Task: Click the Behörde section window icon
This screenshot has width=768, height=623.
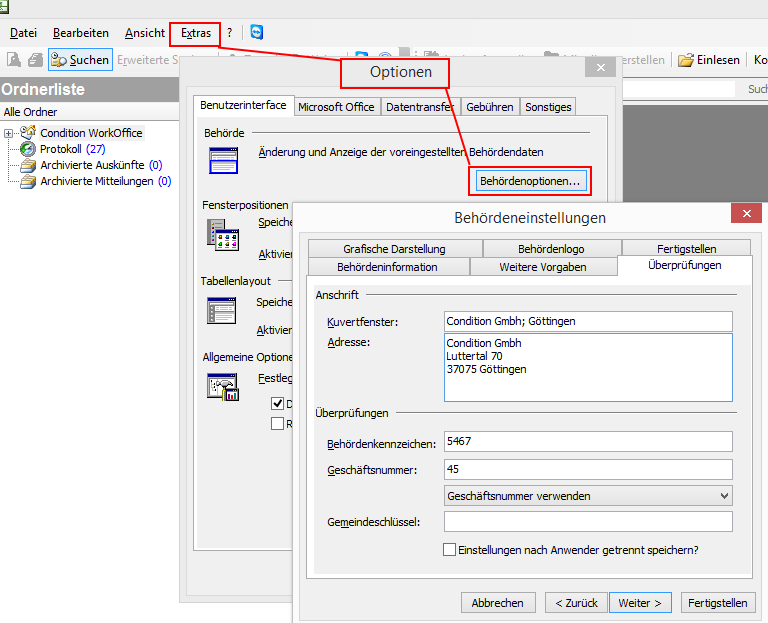Action: [222, 160]
